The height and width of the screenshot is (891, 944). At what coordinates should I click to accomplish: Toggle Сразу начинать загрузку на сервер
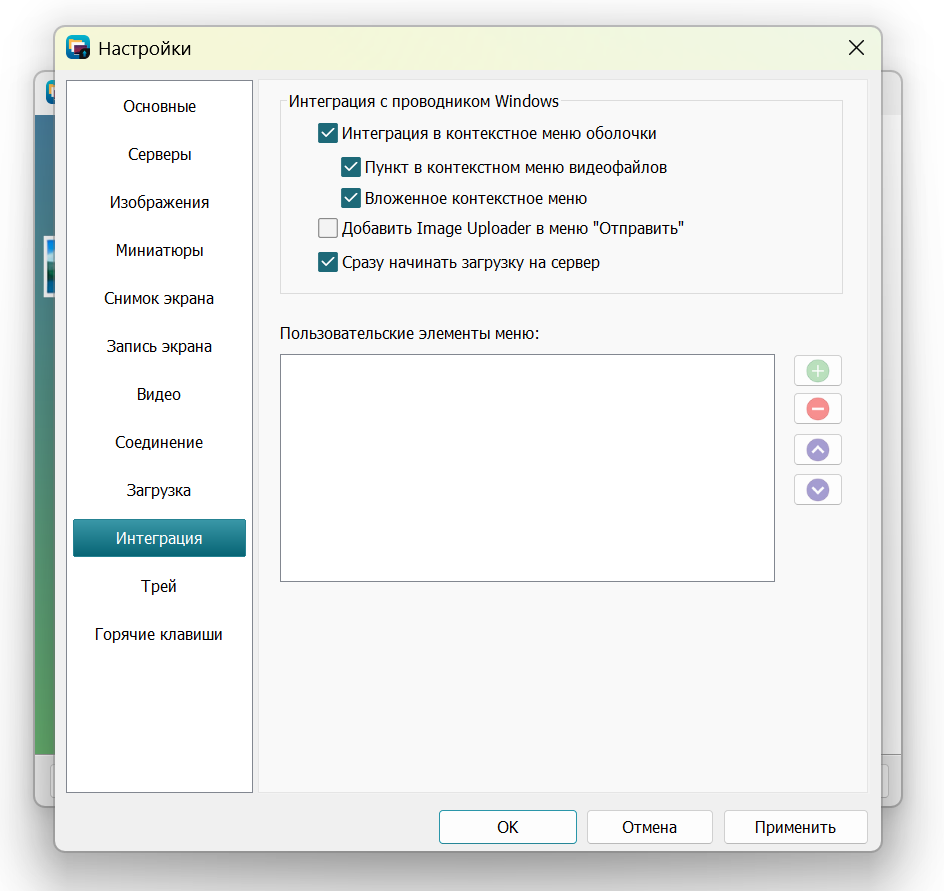click(328, 262)
